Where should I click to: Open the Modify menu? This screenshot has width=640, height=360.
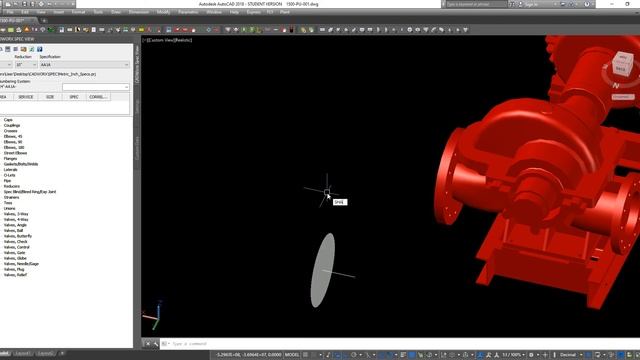(x=163, y=12)
